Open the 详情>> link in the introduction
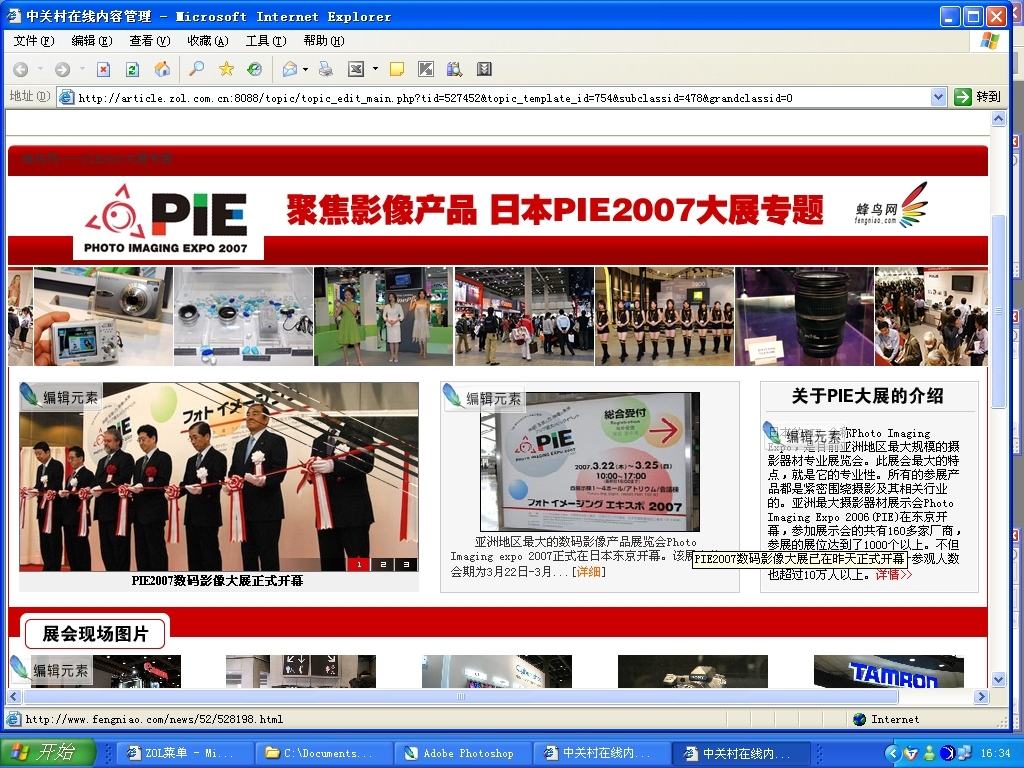 (893, 575)
